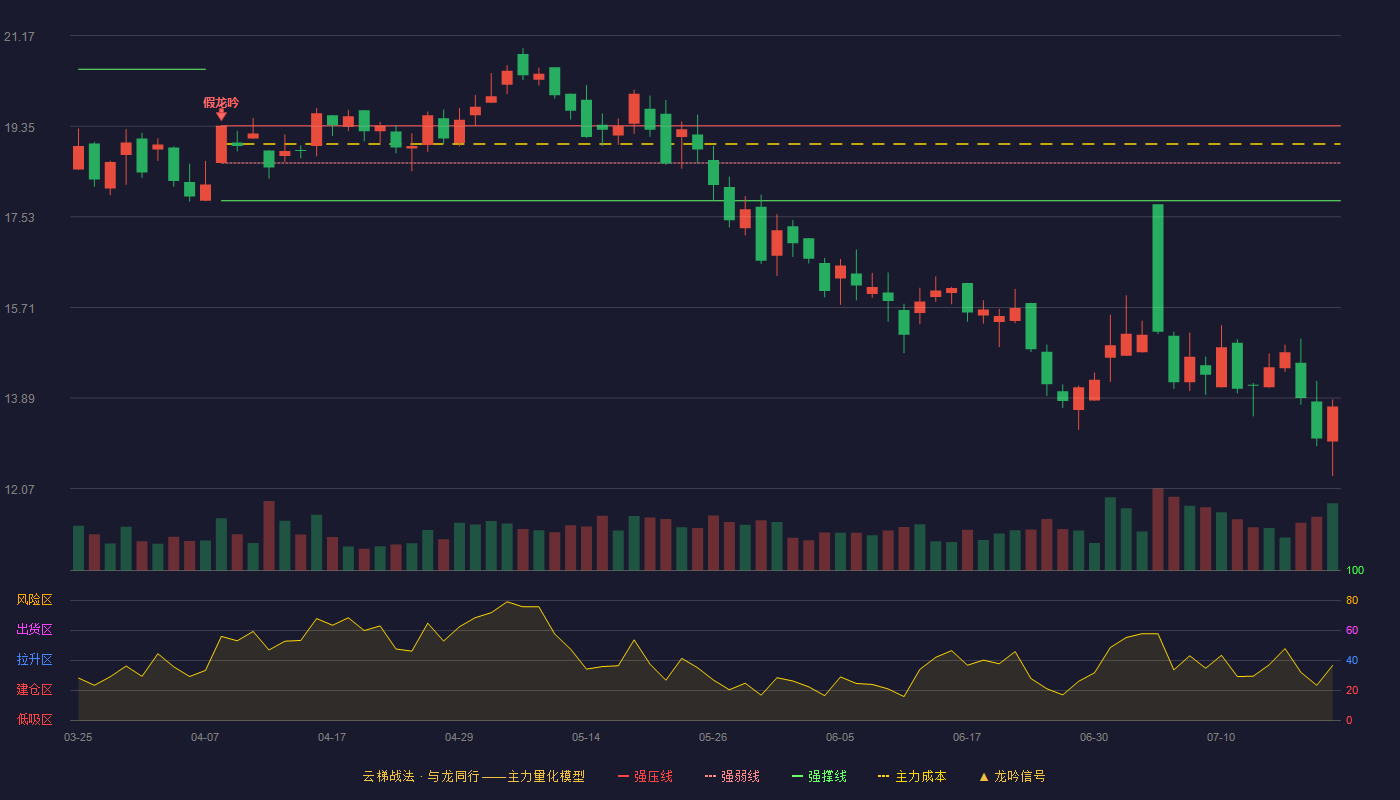Toggle the 强压线 legend entry
The image size is (1400, 800).
click(645, 776)
